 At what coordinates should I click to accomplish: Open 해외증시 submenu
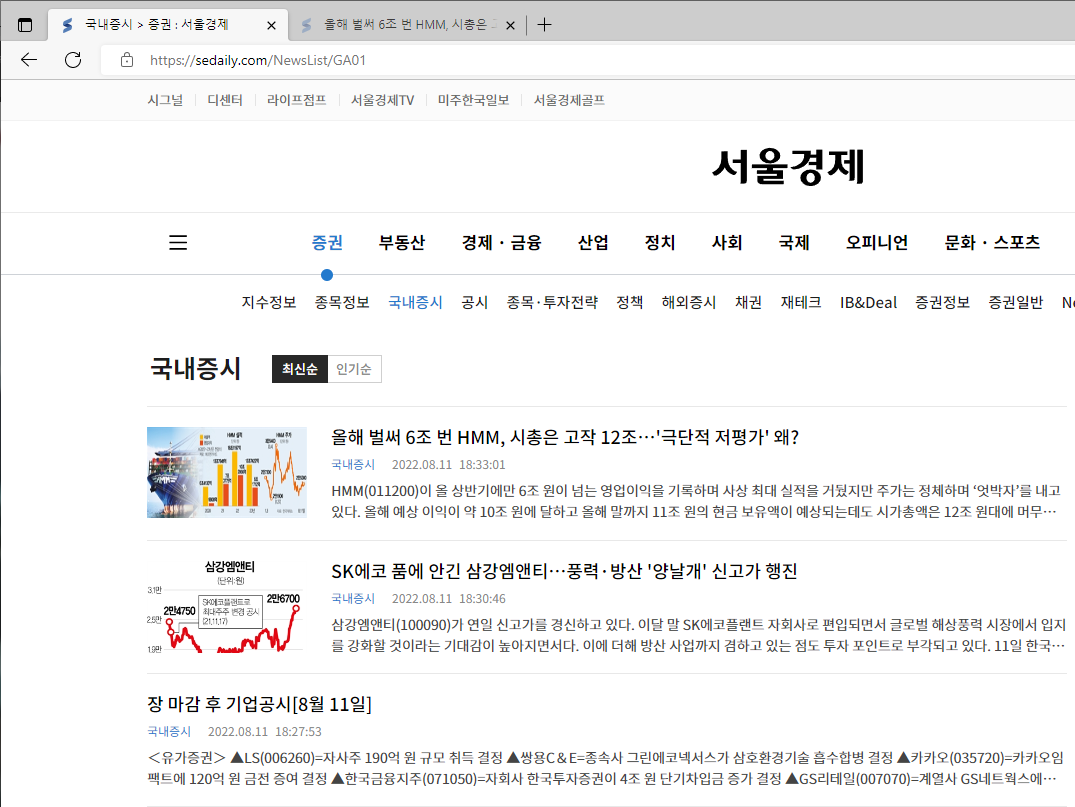pos(689,302)
